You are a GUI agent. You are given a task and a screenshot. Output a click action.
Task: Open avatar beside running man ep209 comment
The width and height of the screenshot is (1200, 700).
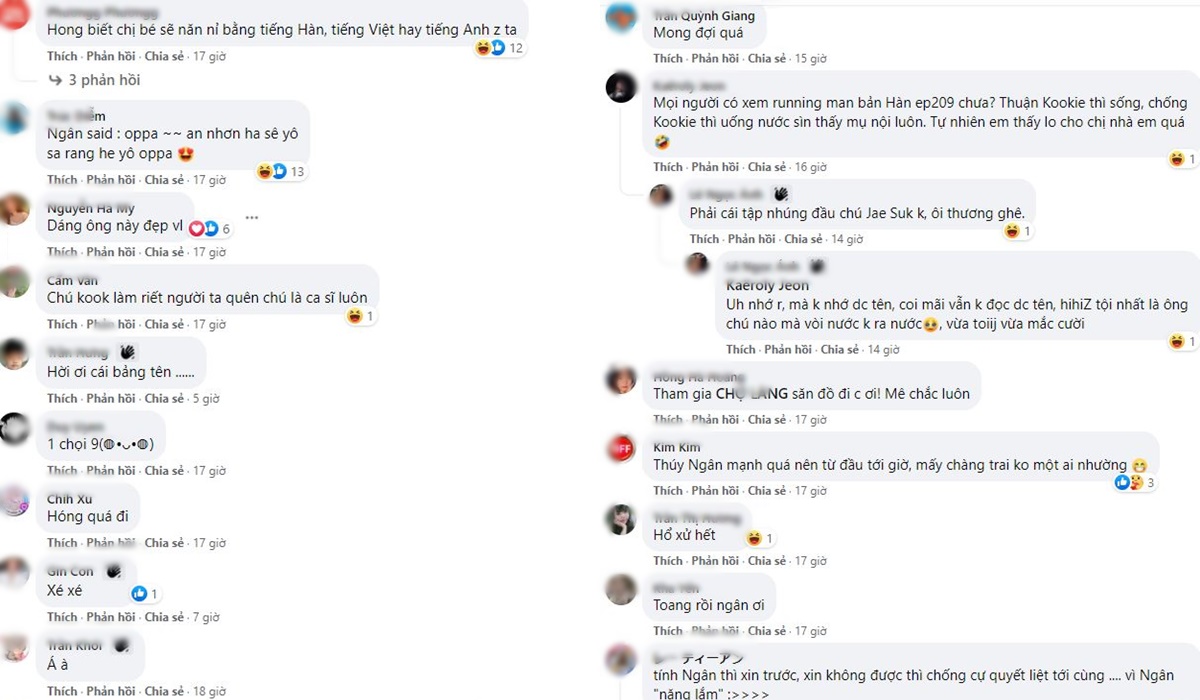622,87
